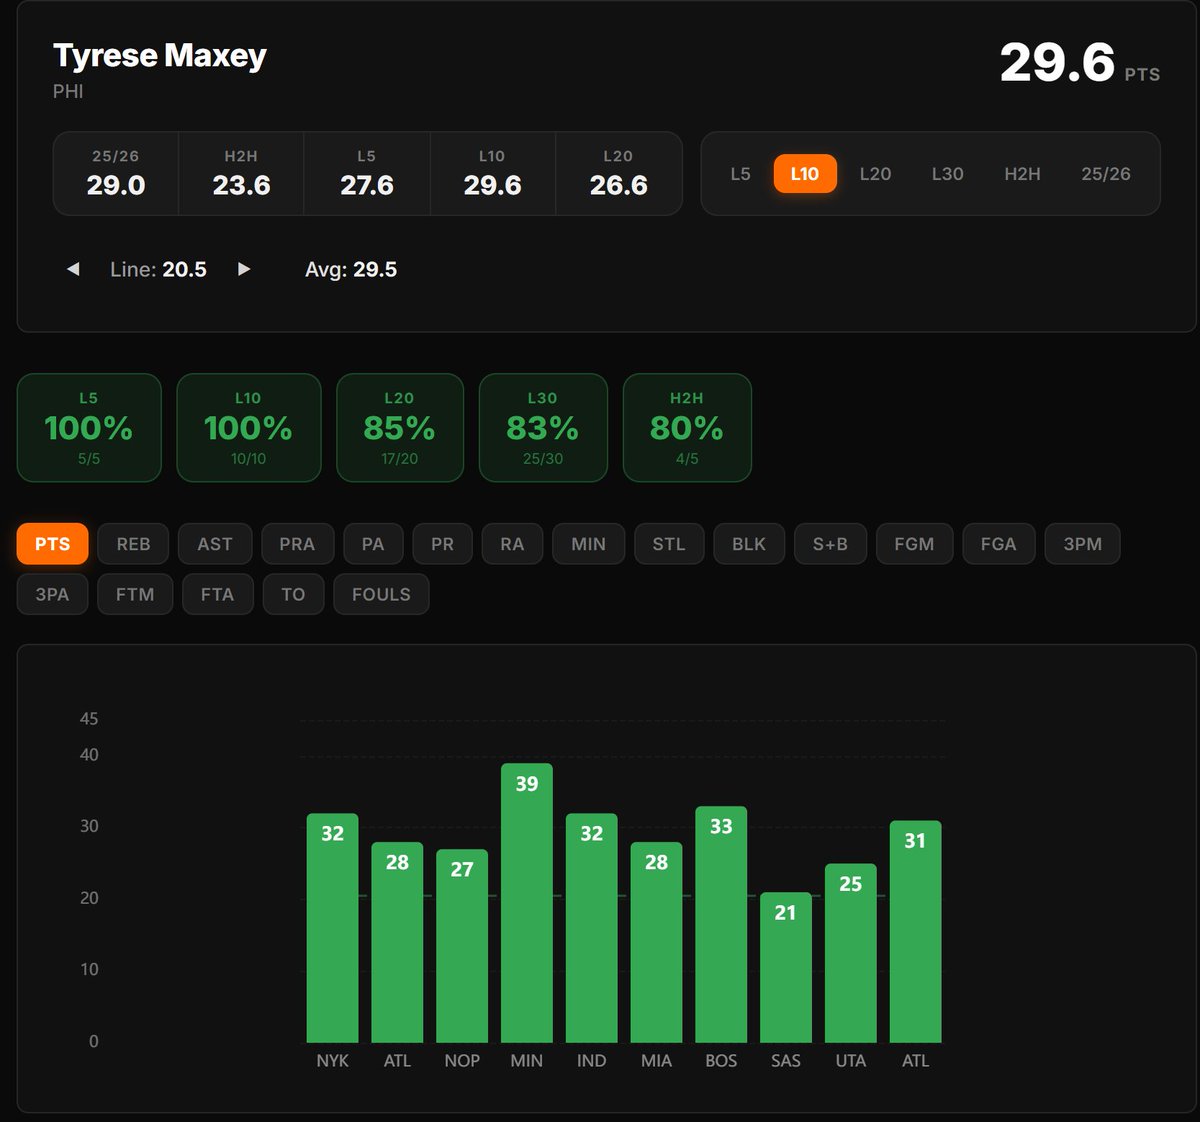Switch to the H2H range tab
1200x1122 pixels.
click(x=1022, y=174)
